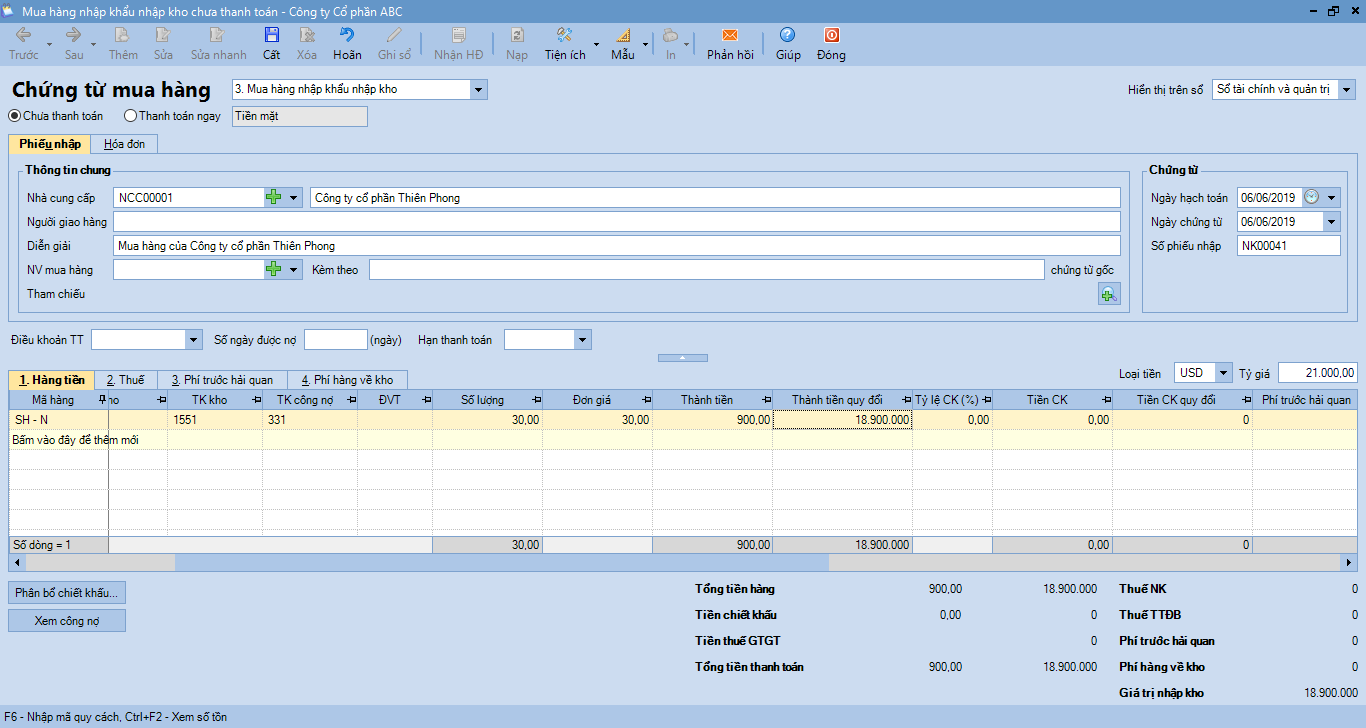The width and height of the screenshot is (1366, 728).
Task: Open Ngày hạch toán date dropdown
Action: click(x=1332, y=198)
